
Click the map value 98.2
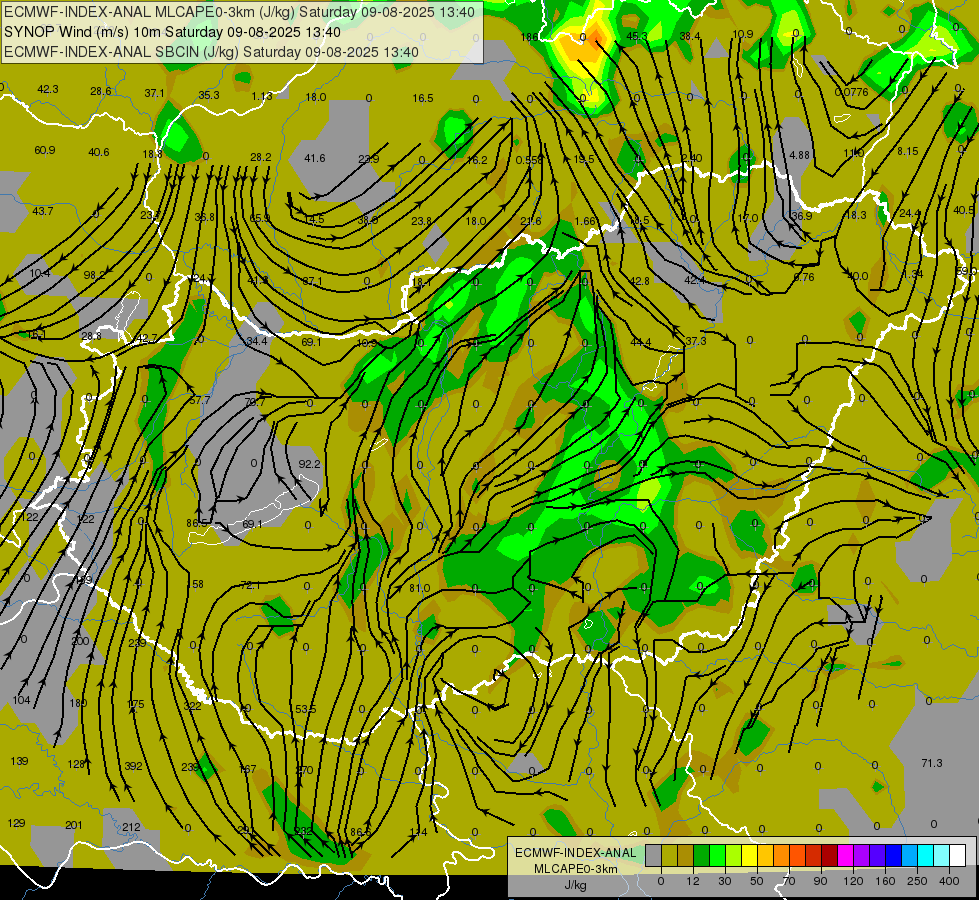pyautogui.click(x=94, y=275)
